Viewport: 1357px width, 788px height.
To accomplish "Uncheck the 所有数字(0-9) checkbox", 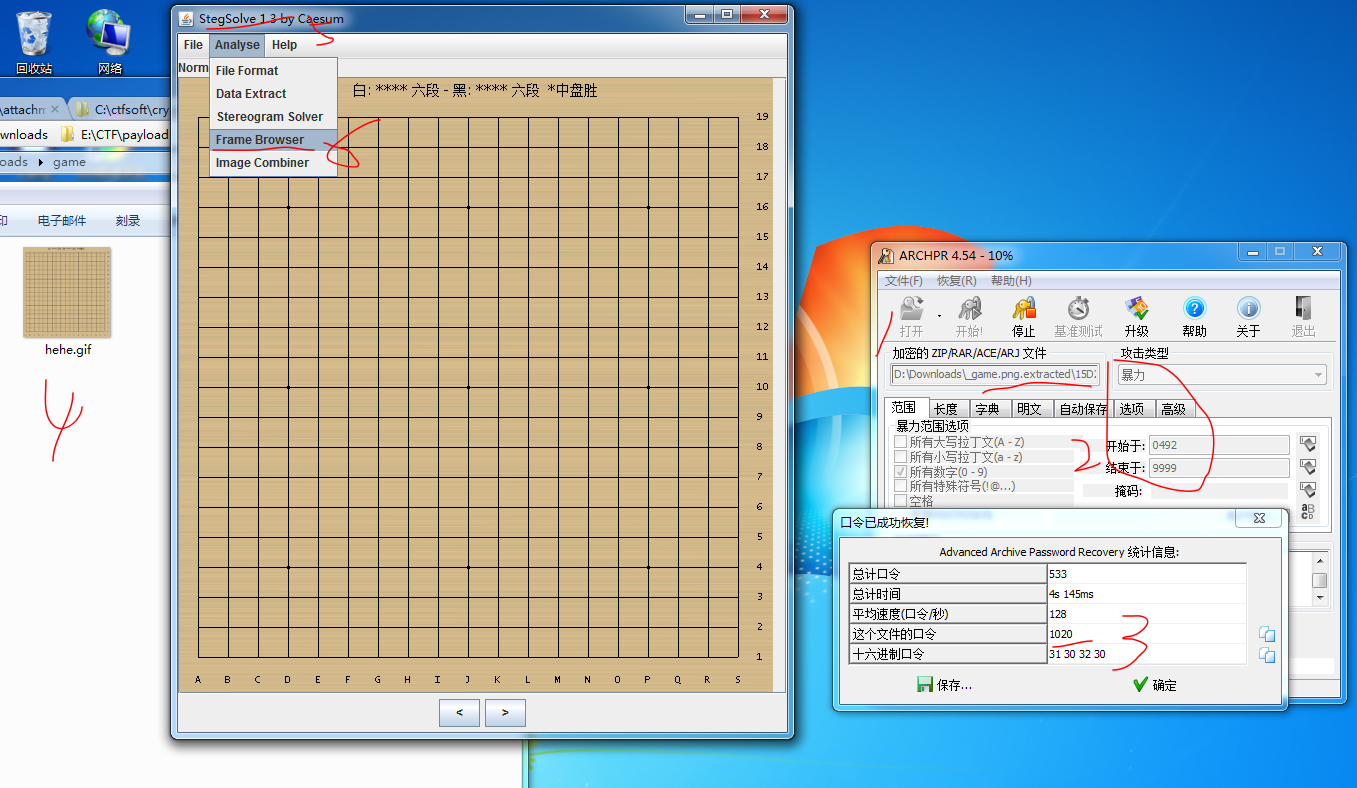I will click(899, 471).
